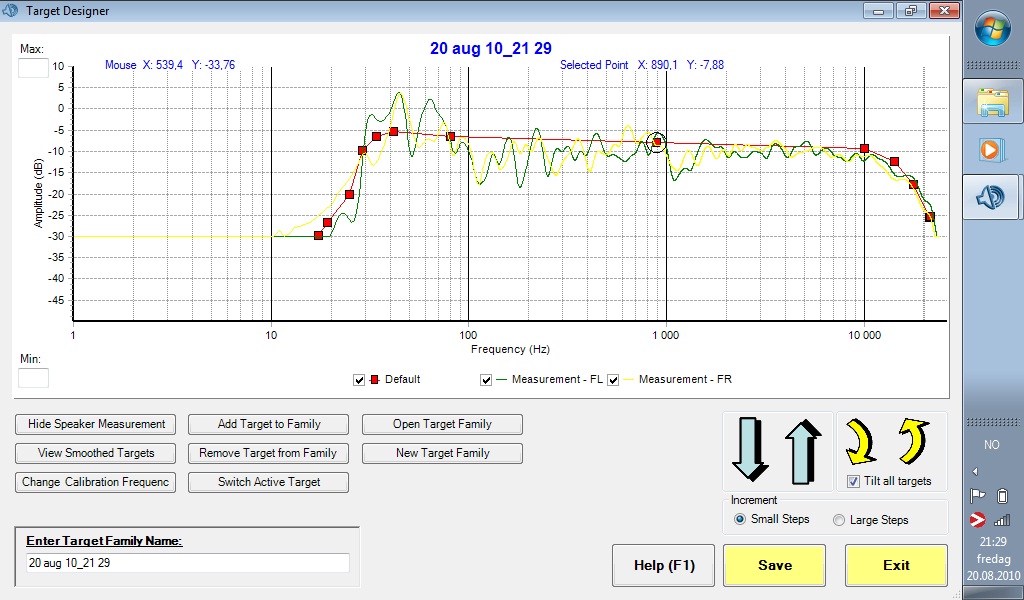This screenshot has height=600, width=1024.
Task: Click the Target Family Name text field
Action: coord(188,563)
